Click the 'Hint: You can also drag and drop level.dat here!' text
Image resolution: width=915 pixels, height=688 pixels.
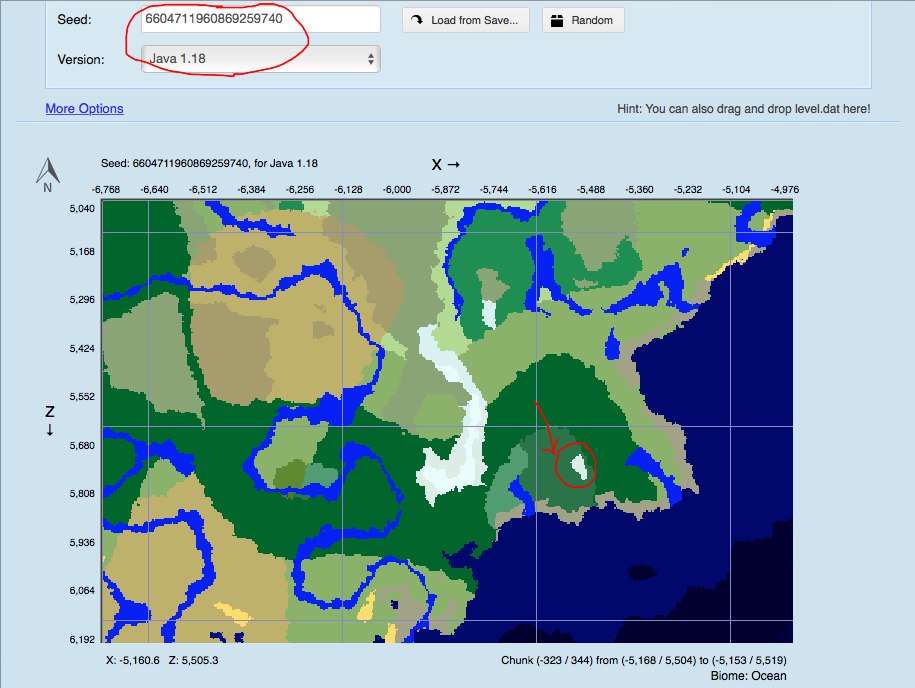tap(743, 109)
